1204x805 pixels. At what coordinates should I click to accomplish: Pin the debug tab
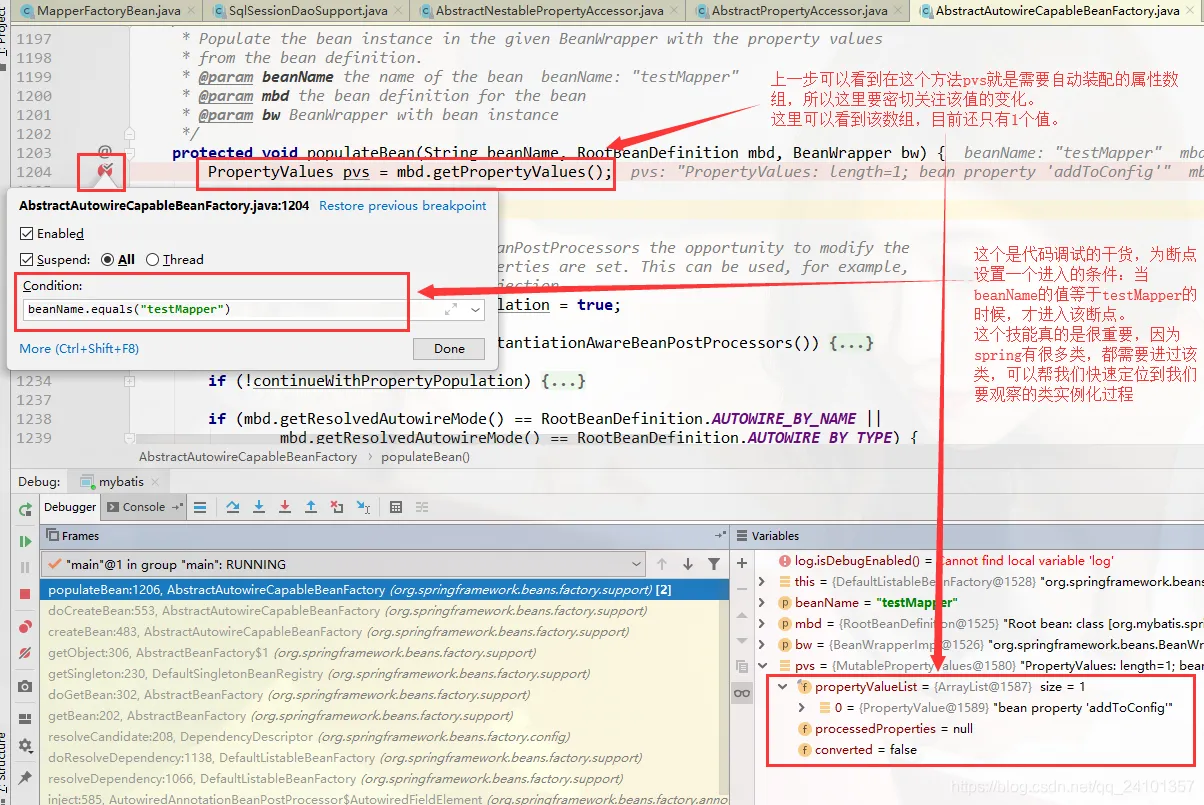pyautogui.click(x=25, y=777)
